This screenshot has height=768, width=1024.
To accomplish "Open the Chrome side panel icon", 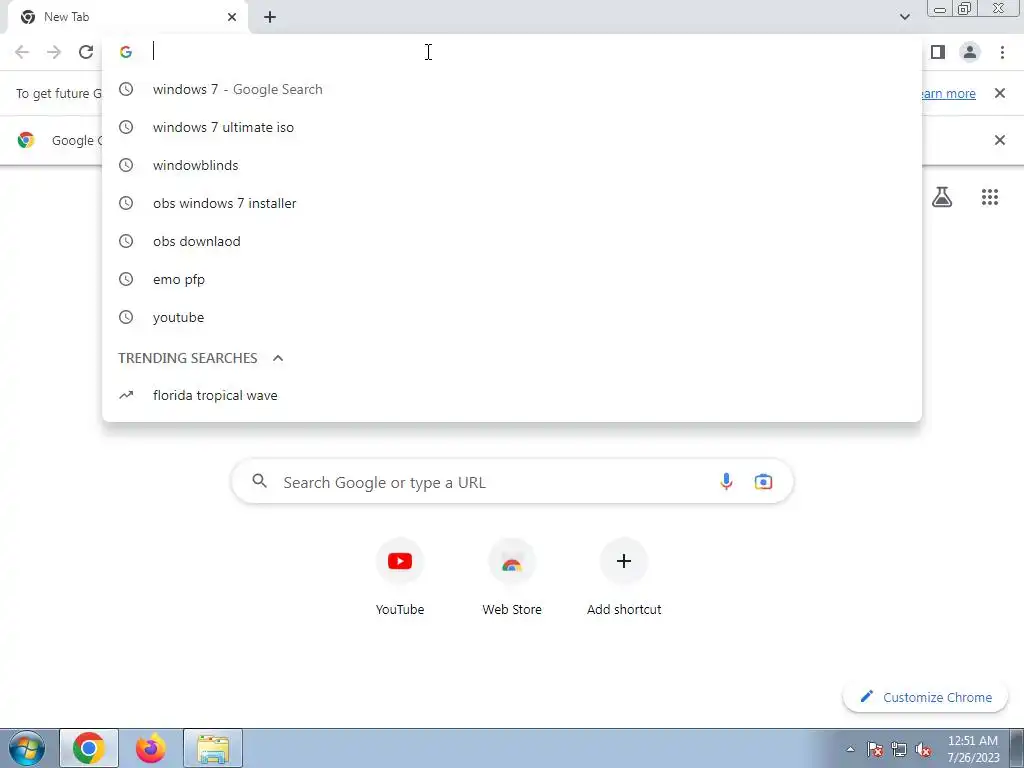I will point(938,52).
